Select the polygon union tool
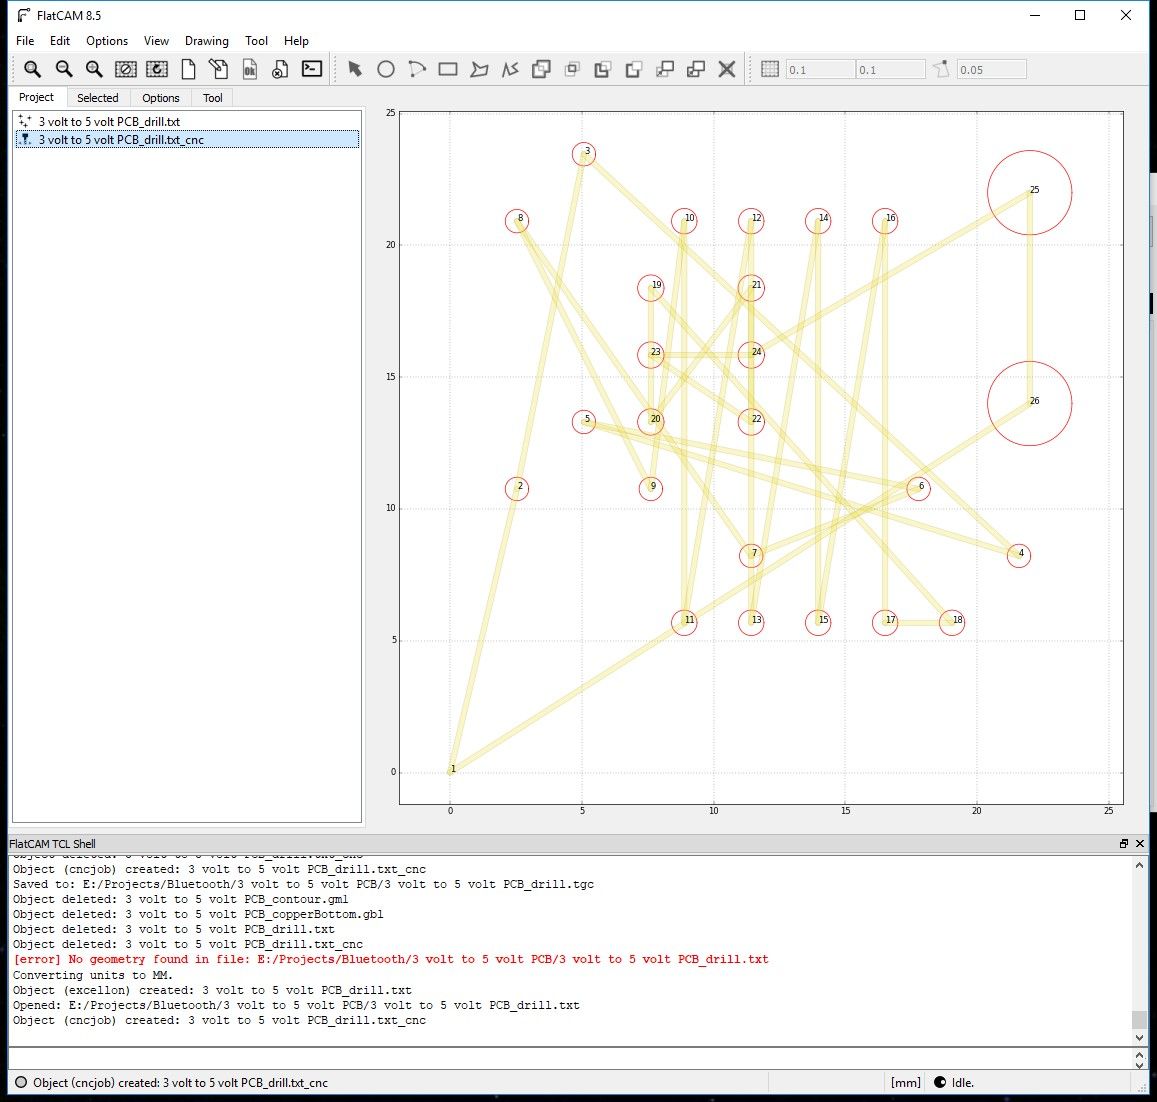1157x1102 pixels. pos(540,69)
